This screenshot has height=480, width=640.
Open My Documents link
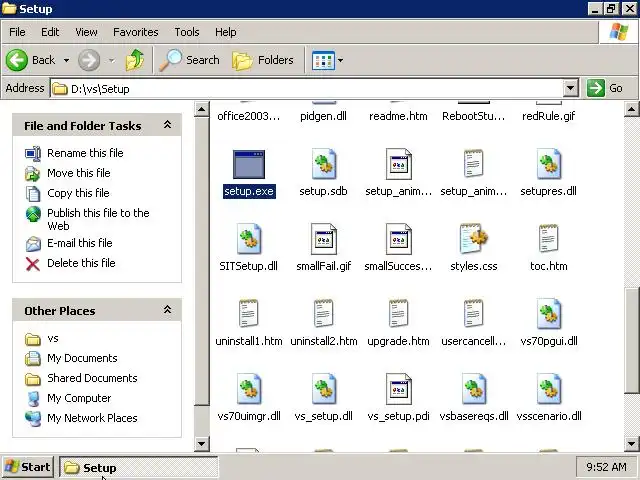82,358
